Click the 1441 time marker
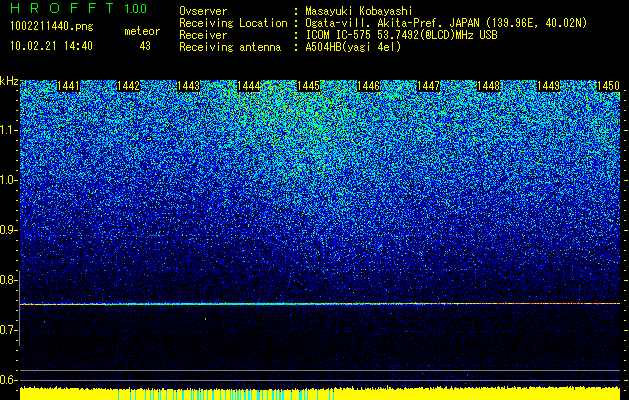Screen dimensions: 629x400 (69, 86)
